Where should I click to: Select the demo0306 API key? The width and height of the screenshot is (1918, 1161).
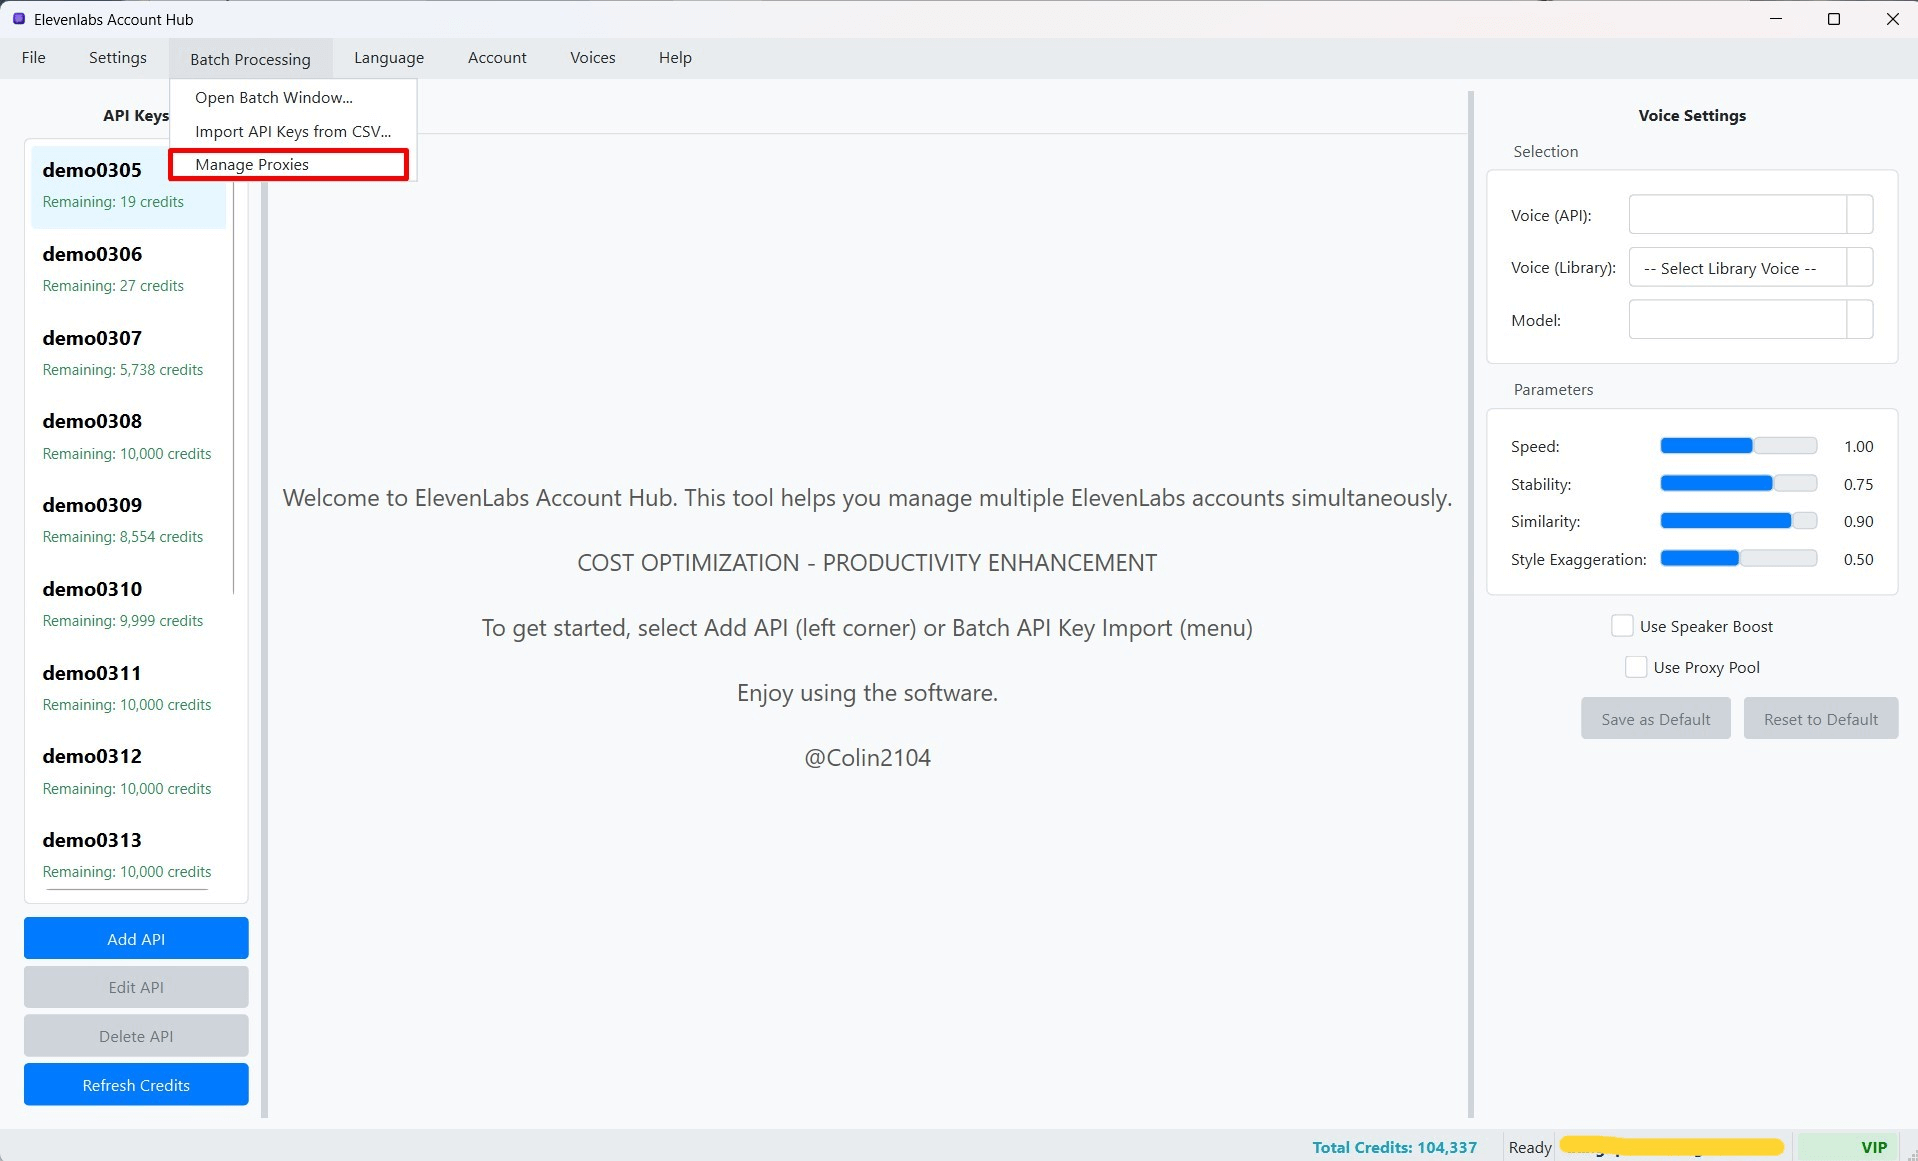pos(128,269)
